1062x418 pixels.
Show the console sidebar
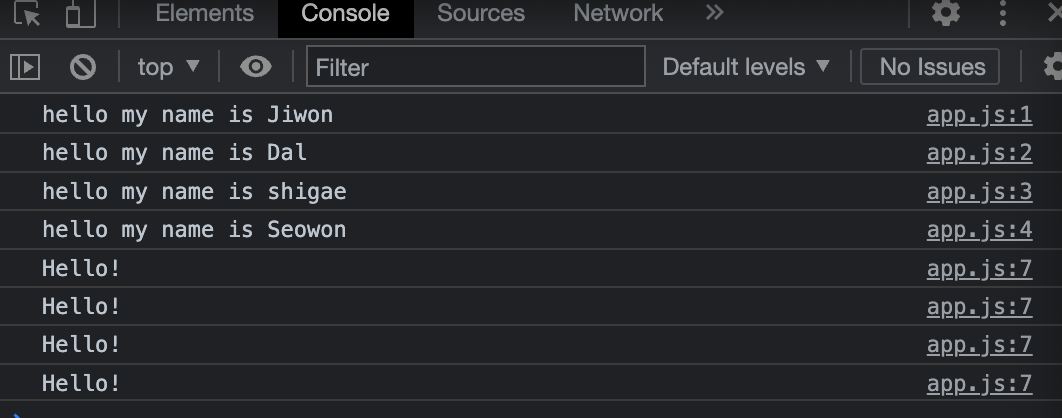[25, 67]
